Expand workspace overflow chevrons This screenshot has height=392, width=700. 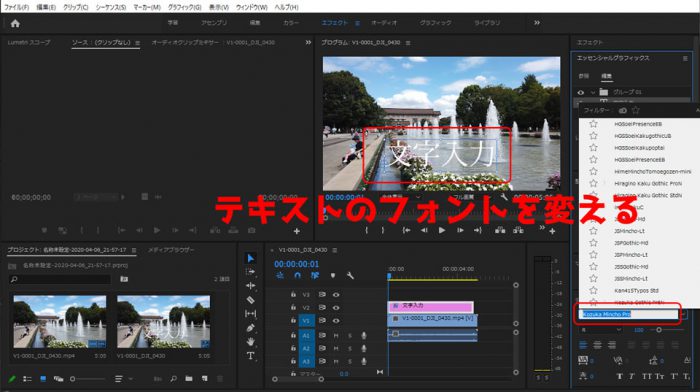(x=537, y=23)
